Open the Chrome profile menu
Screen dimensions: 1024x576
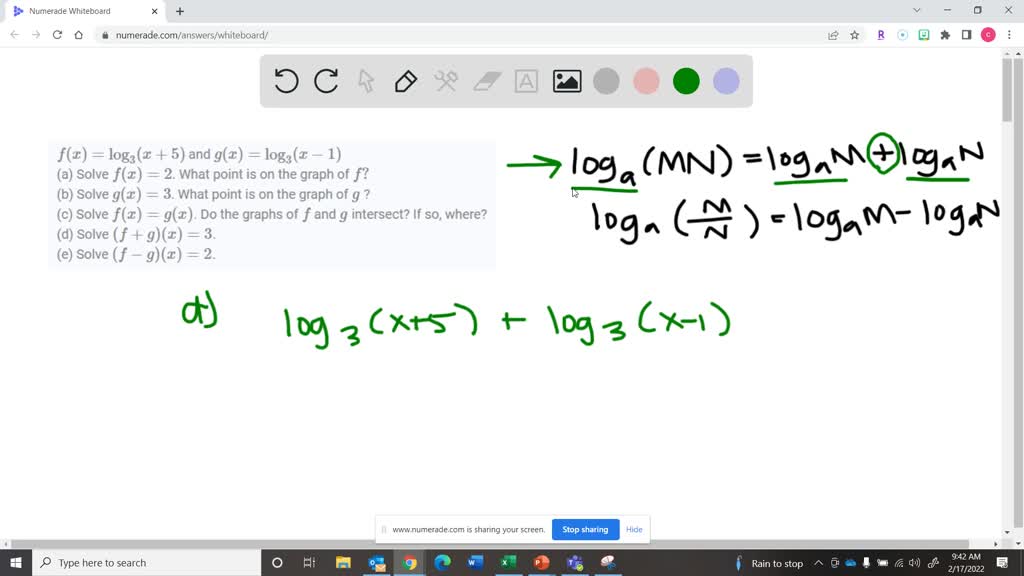(988, 34)
